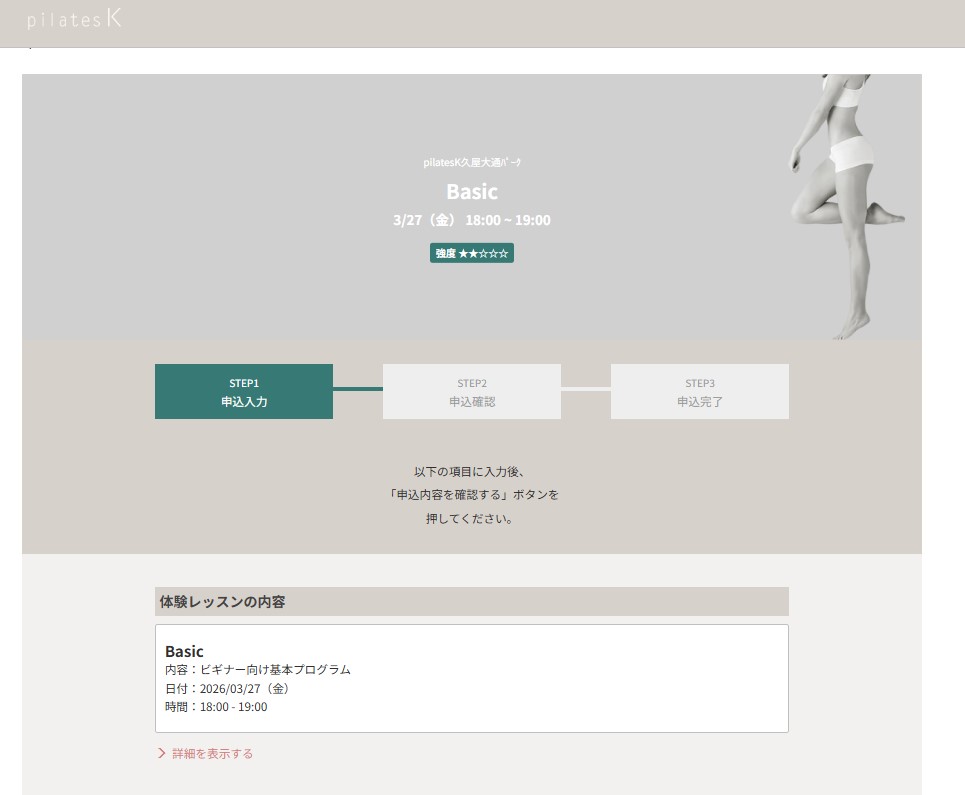Click the Basic title in lesson card

(x=184, y=651)
